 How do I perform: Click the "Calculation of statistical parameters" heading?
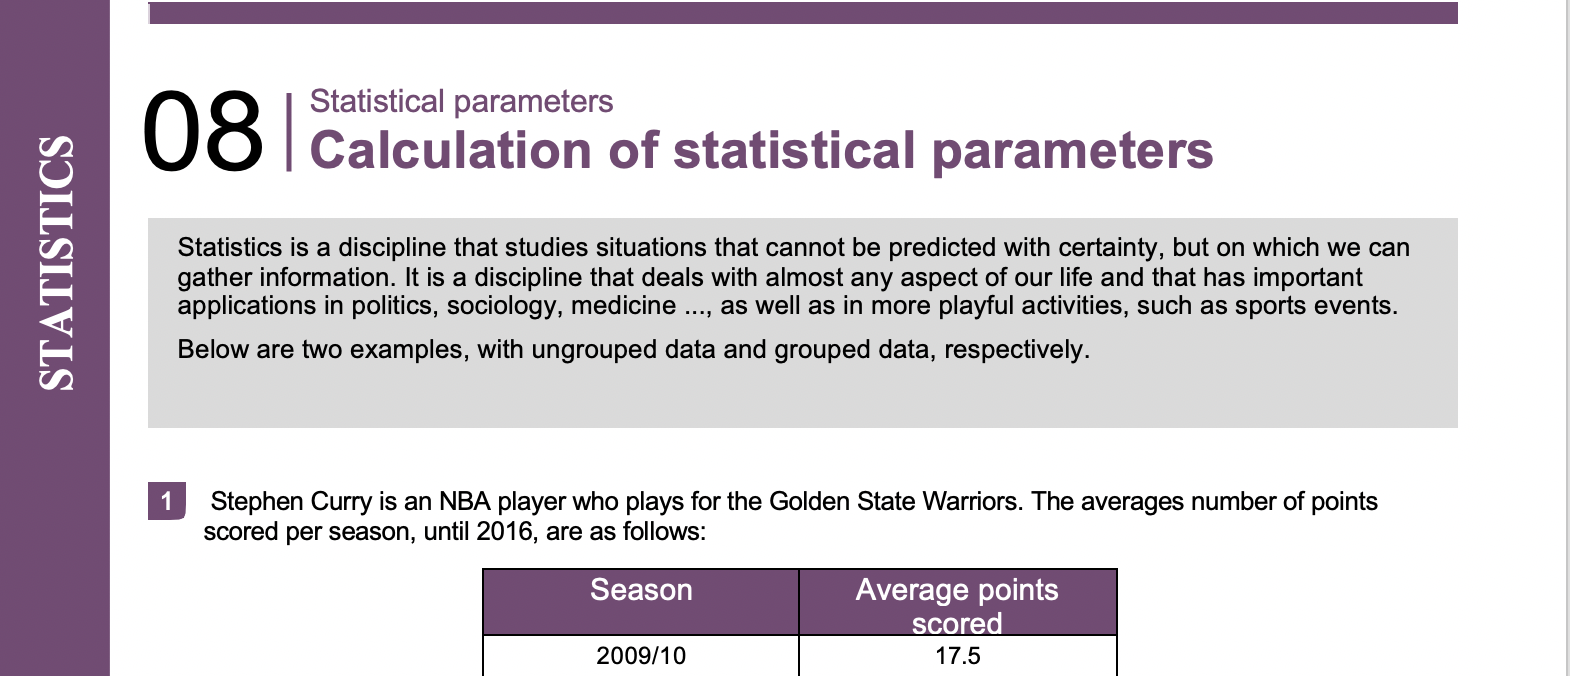pos(761,151)
